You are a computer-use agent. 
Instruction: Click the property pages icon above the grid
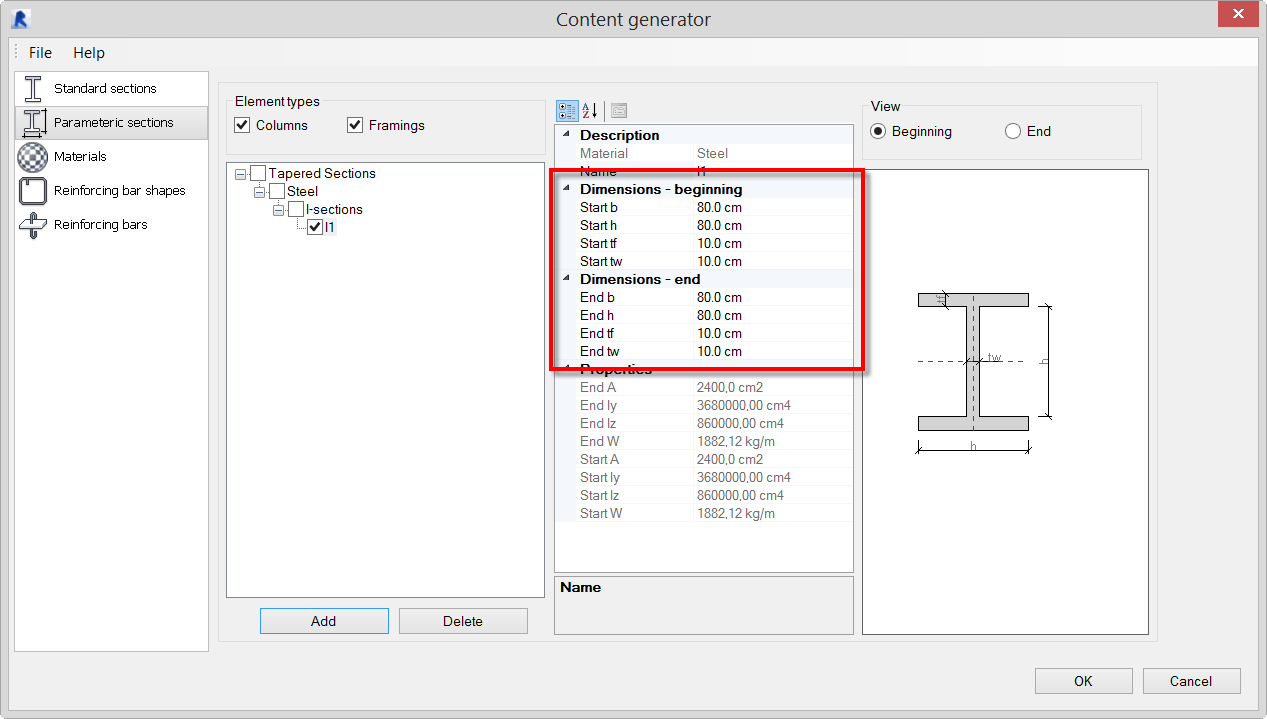[619, 110]
